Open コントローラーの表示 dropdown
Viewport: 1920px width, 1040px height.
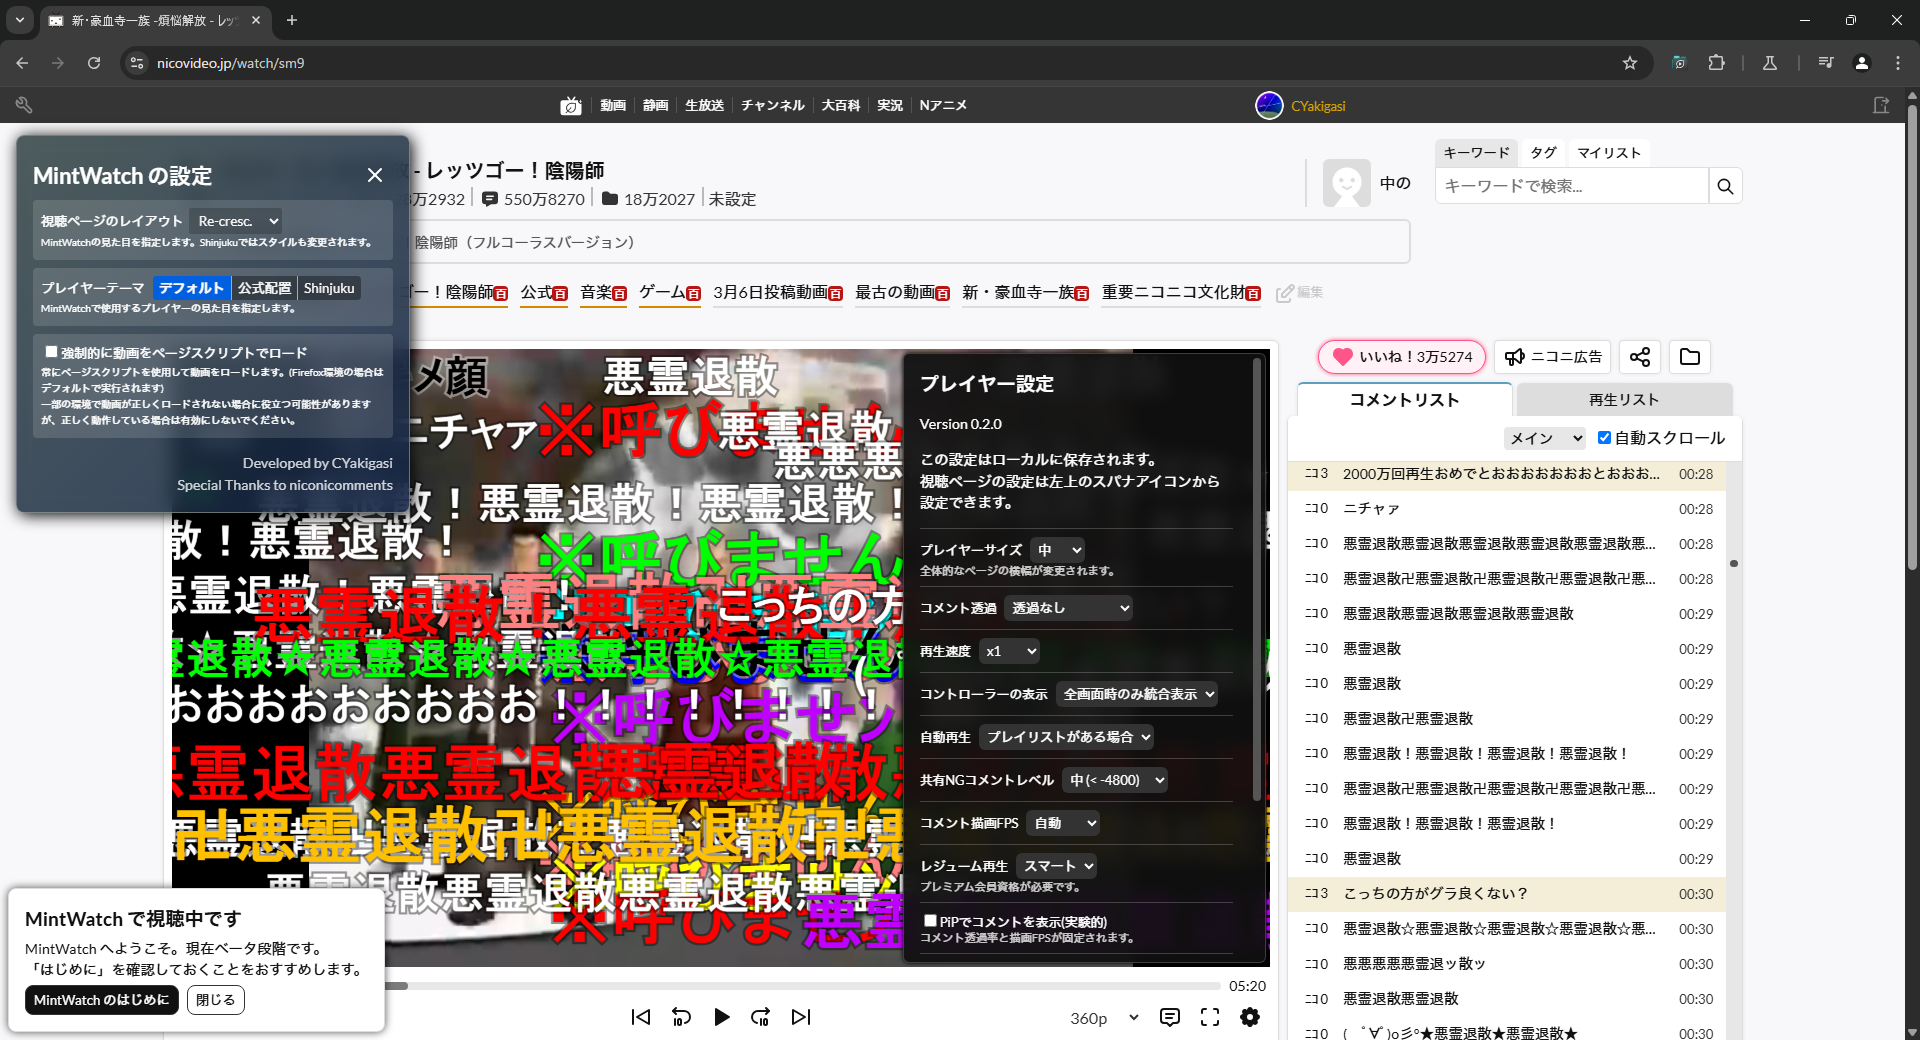click(1137, 694)
